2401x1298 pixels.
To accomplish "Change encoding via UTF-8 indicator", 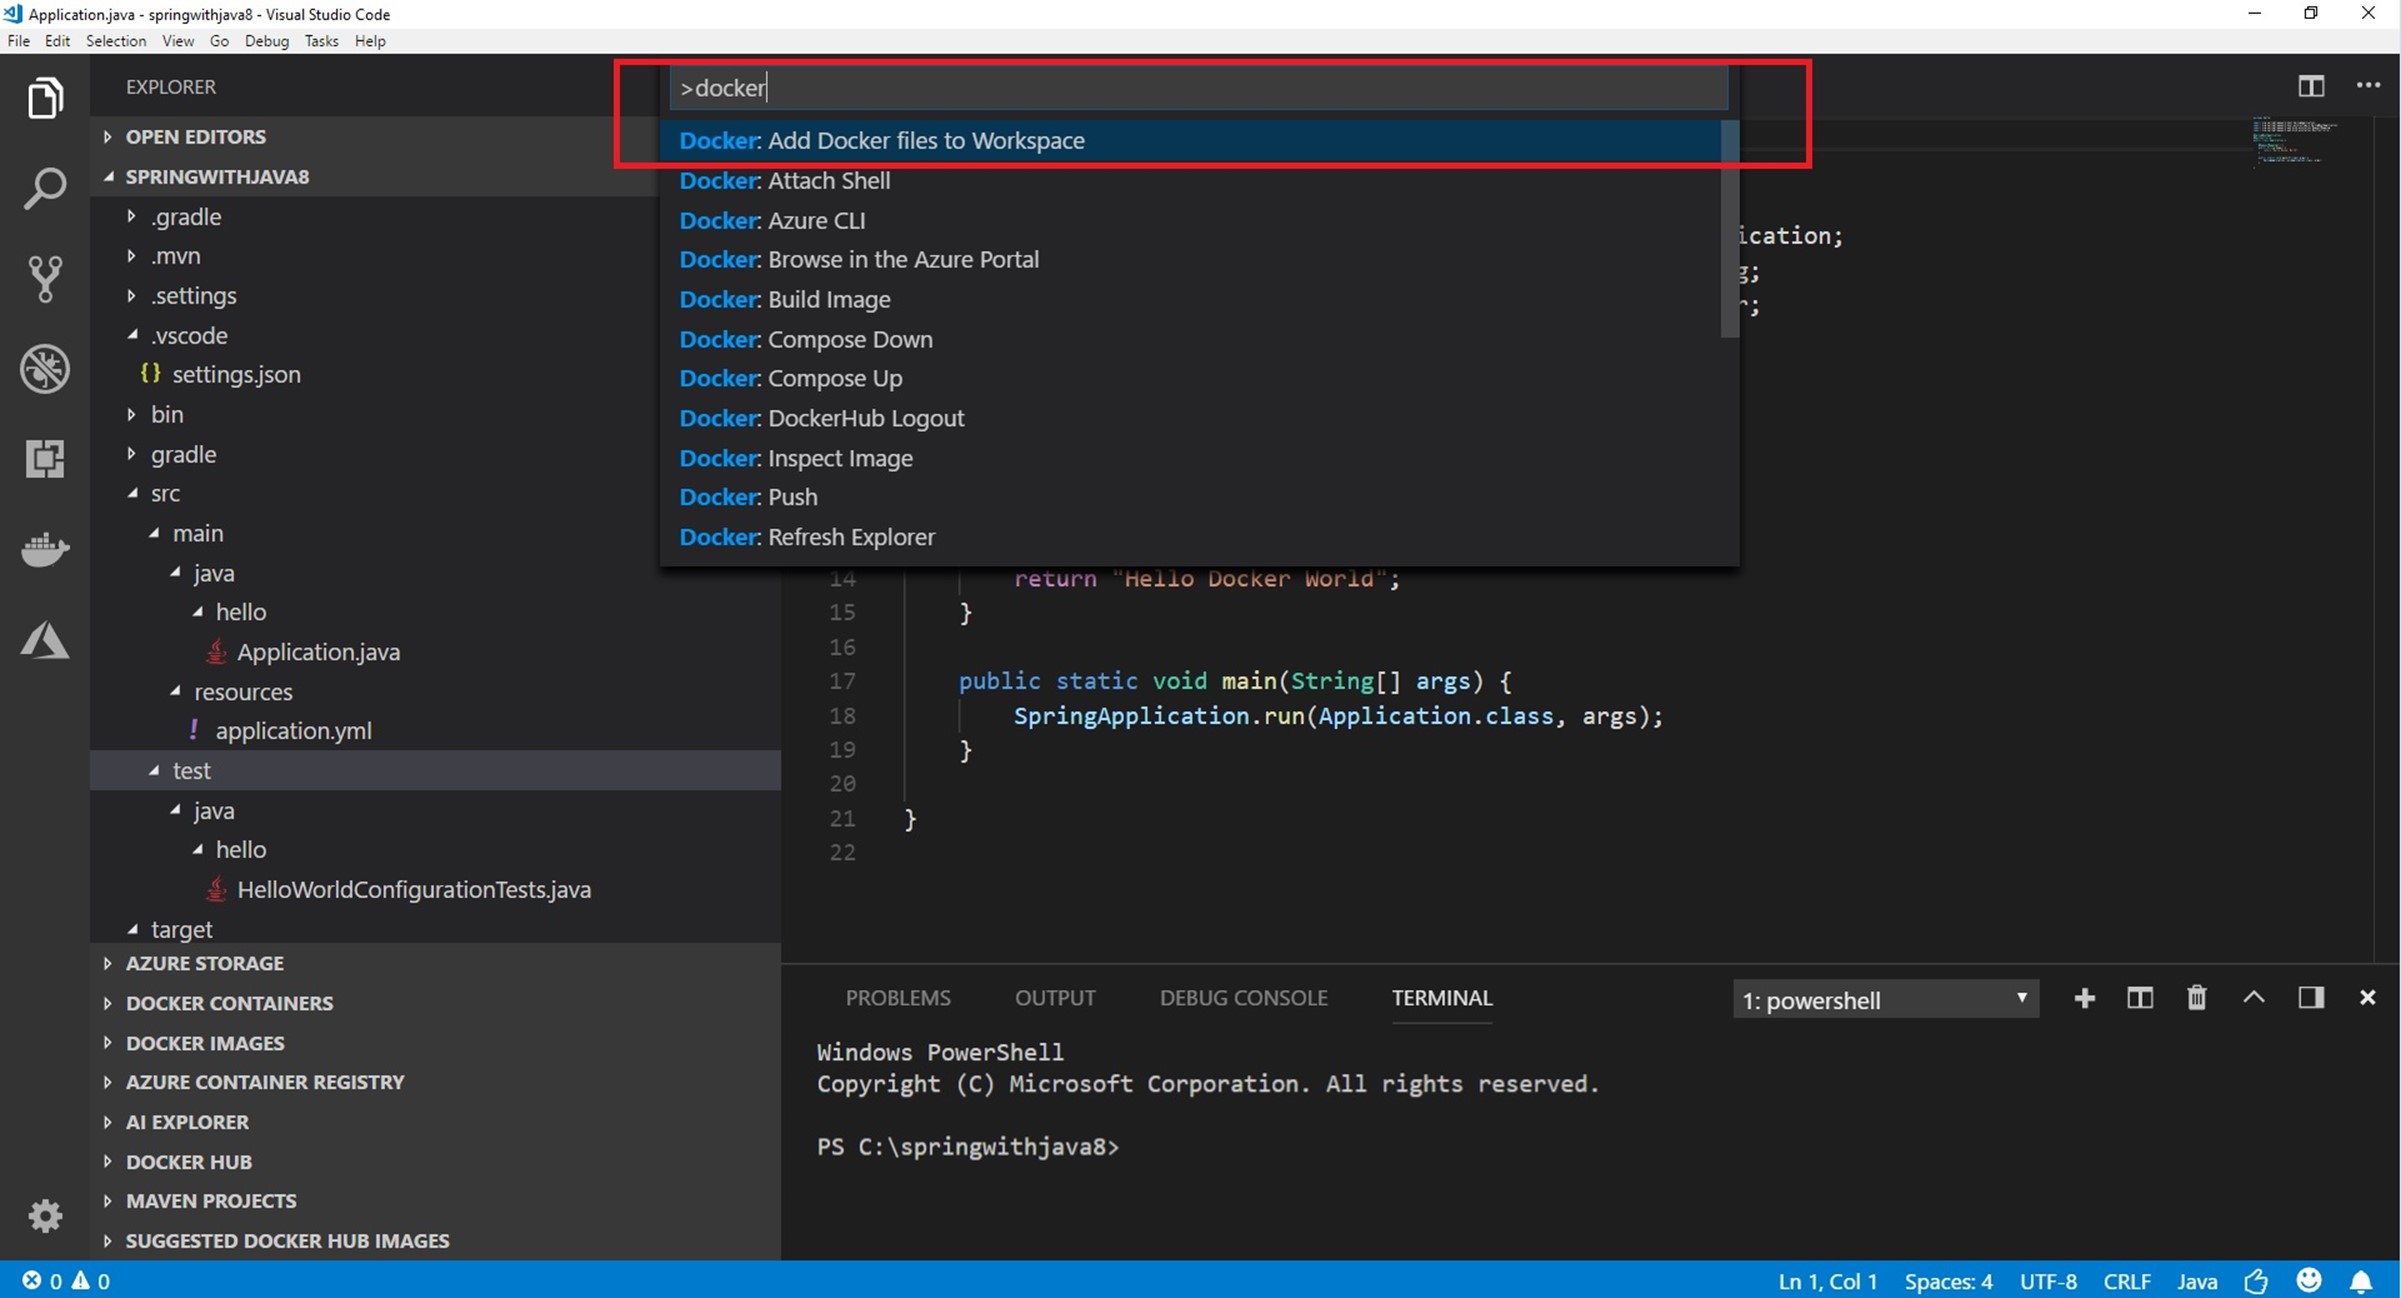I will (2048, 1281).
